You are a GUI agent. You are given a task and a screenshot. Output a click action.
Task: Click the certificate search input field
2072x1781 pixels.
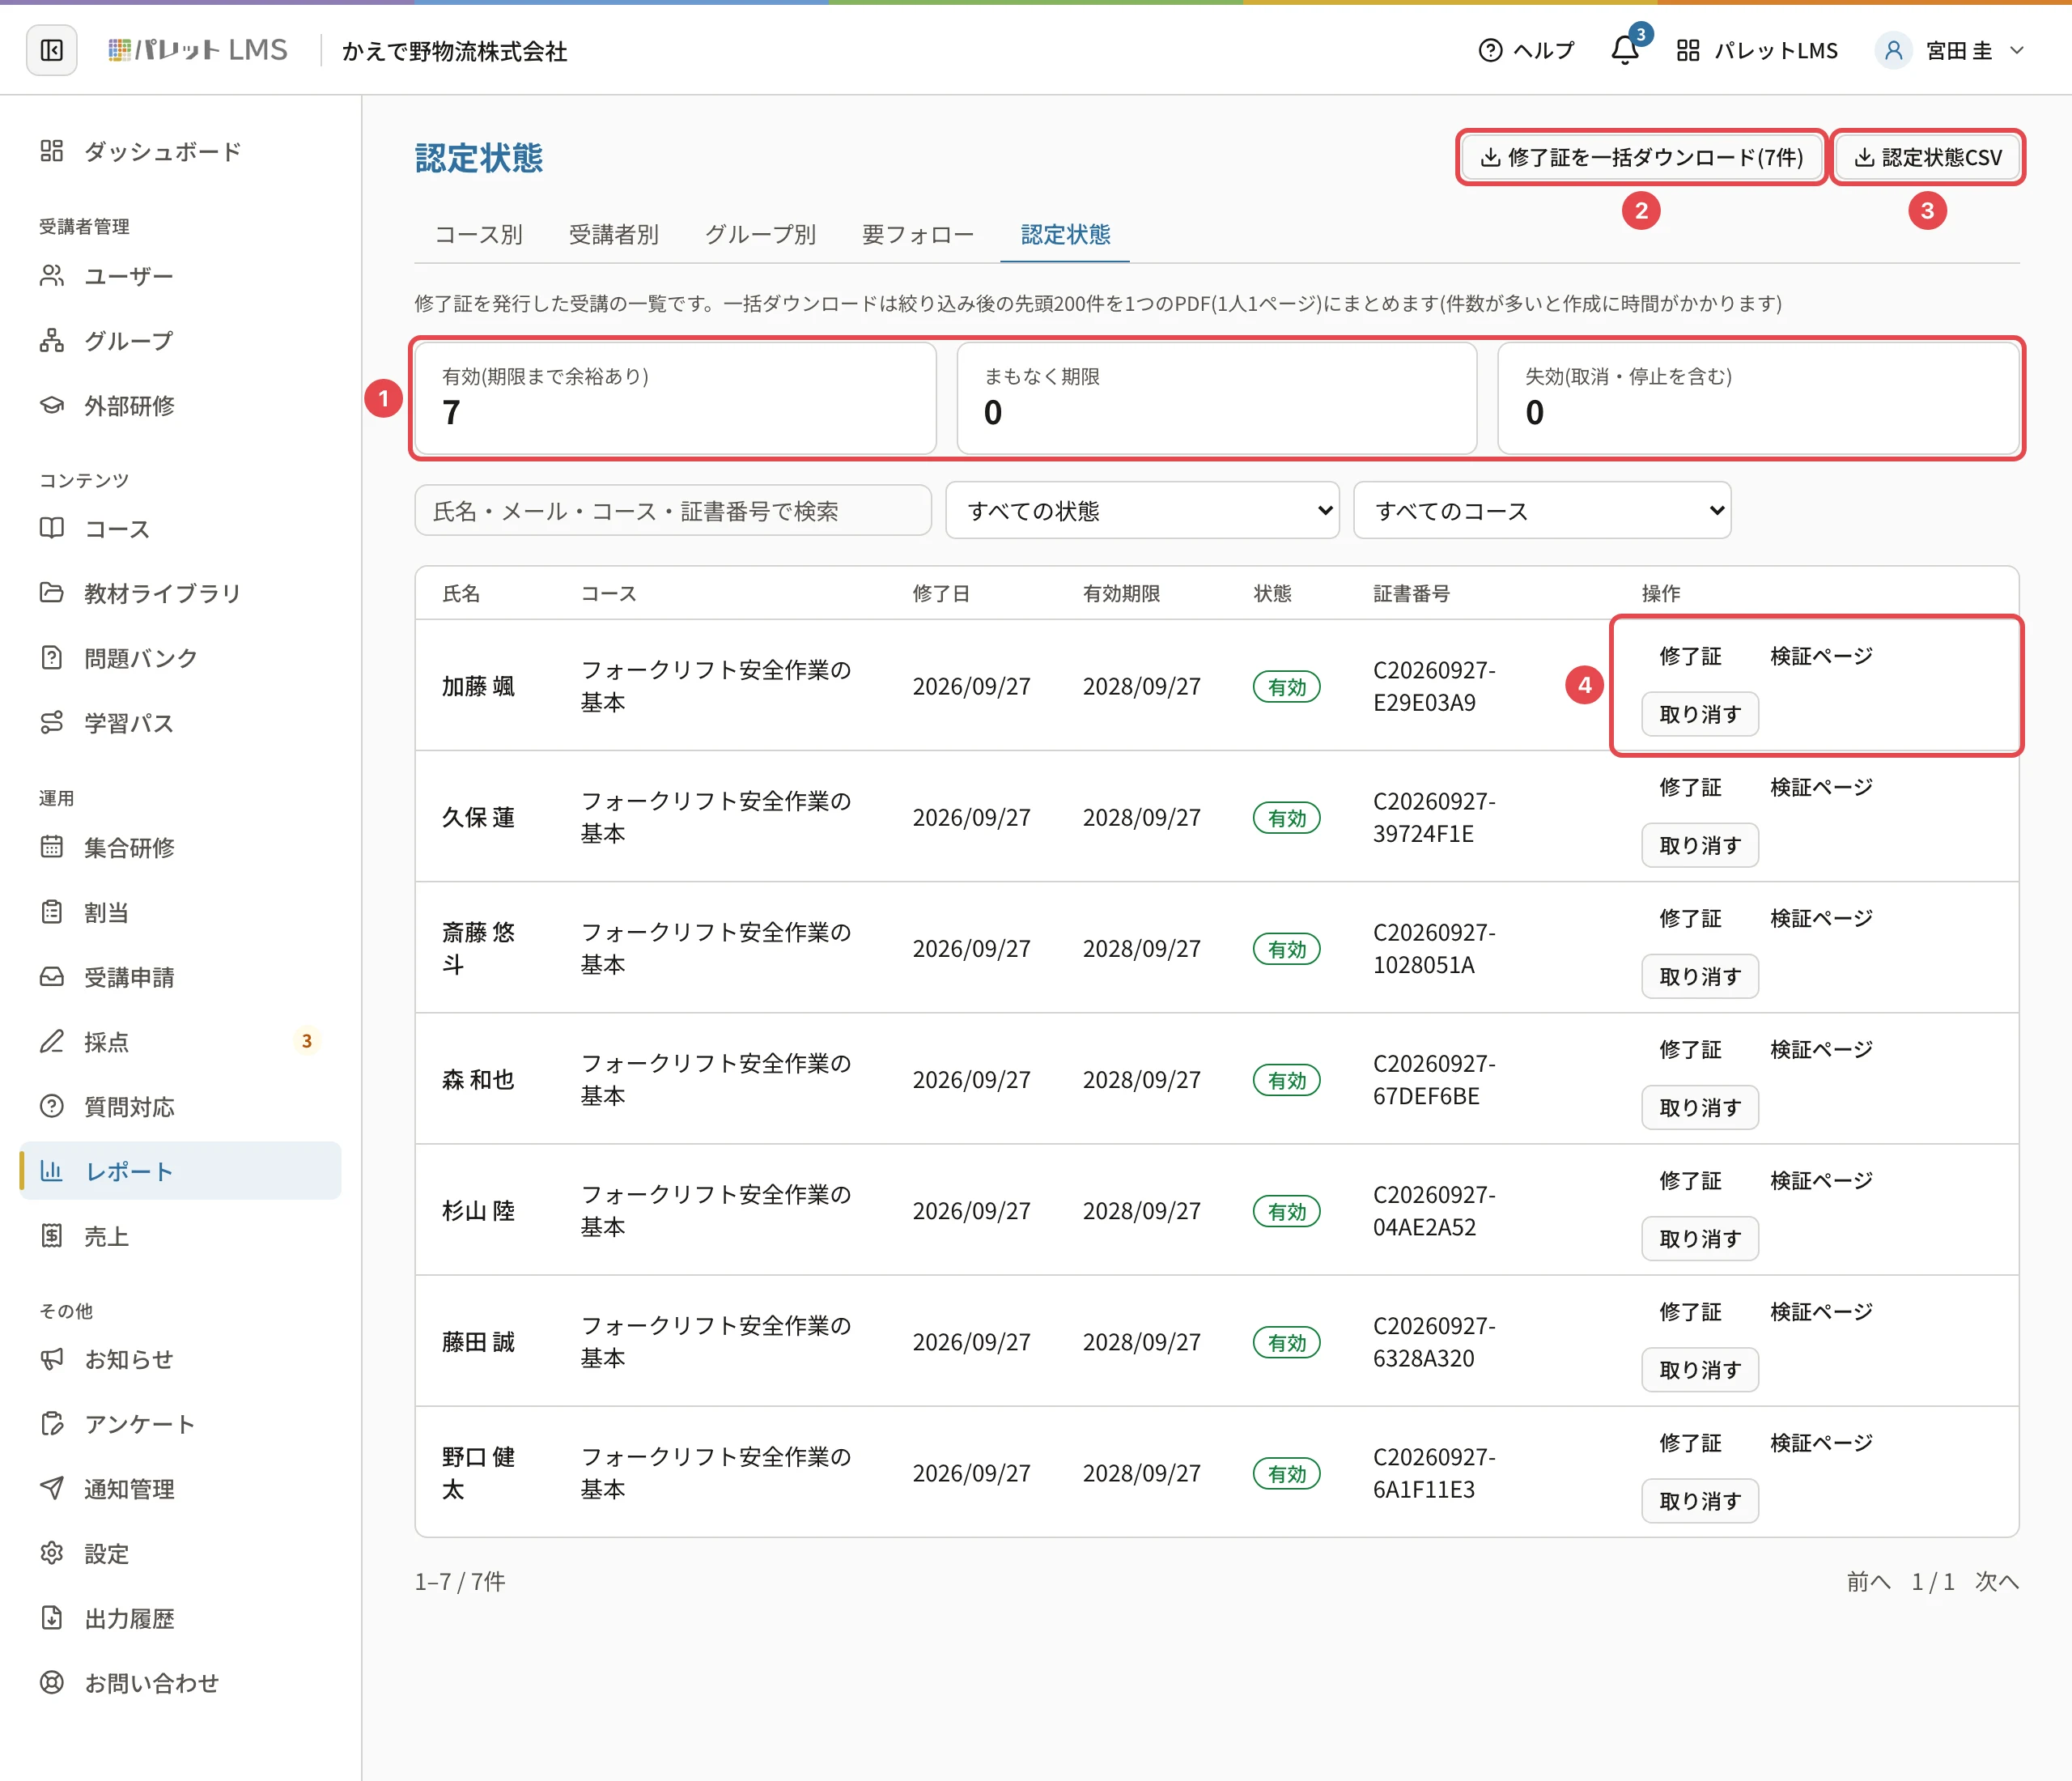click(673, 511)
